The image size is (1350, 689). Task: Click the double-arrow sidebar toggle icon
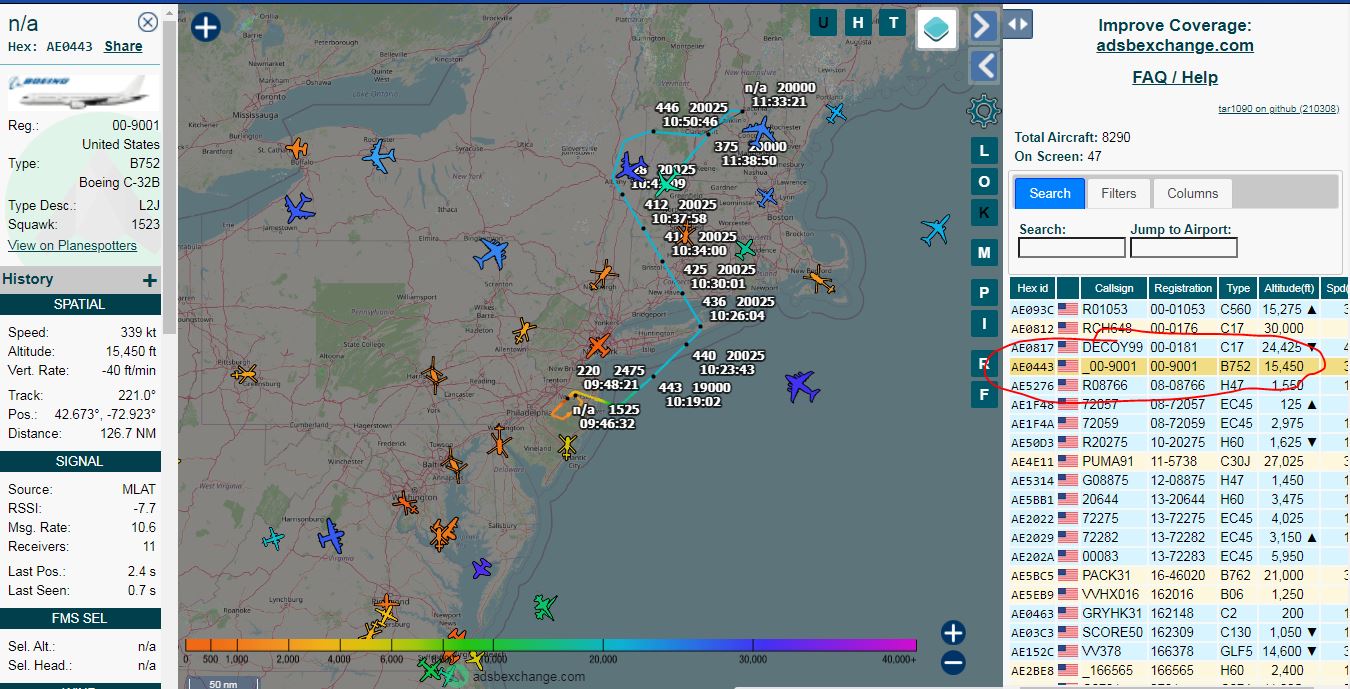(x=1017, y=24)
